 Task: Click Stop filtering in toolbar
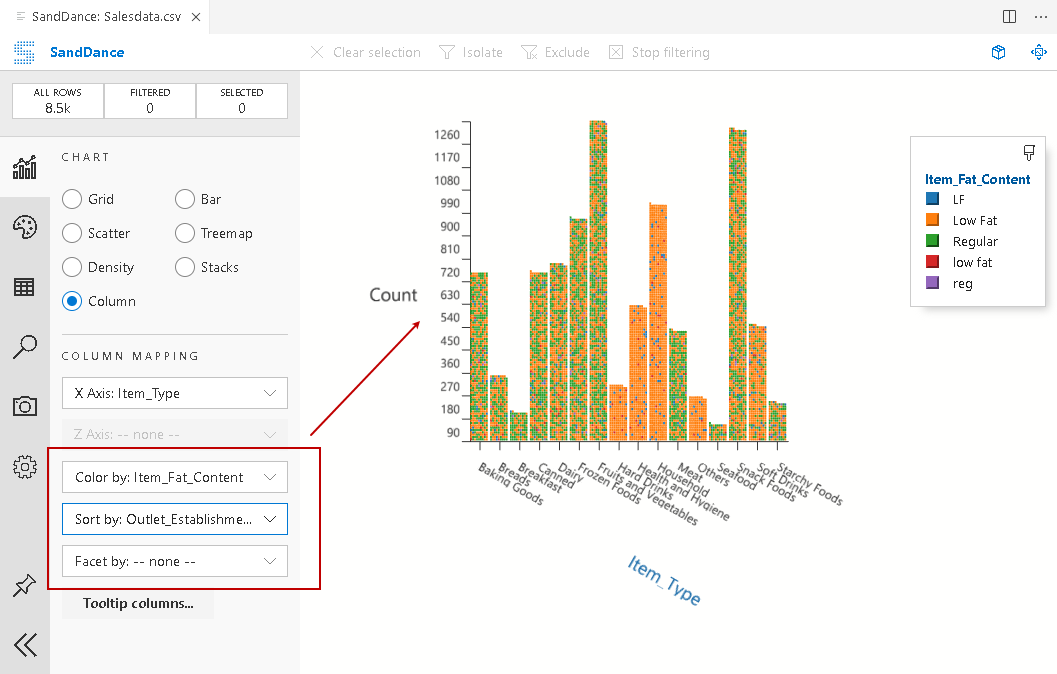(x=659, y=52)
